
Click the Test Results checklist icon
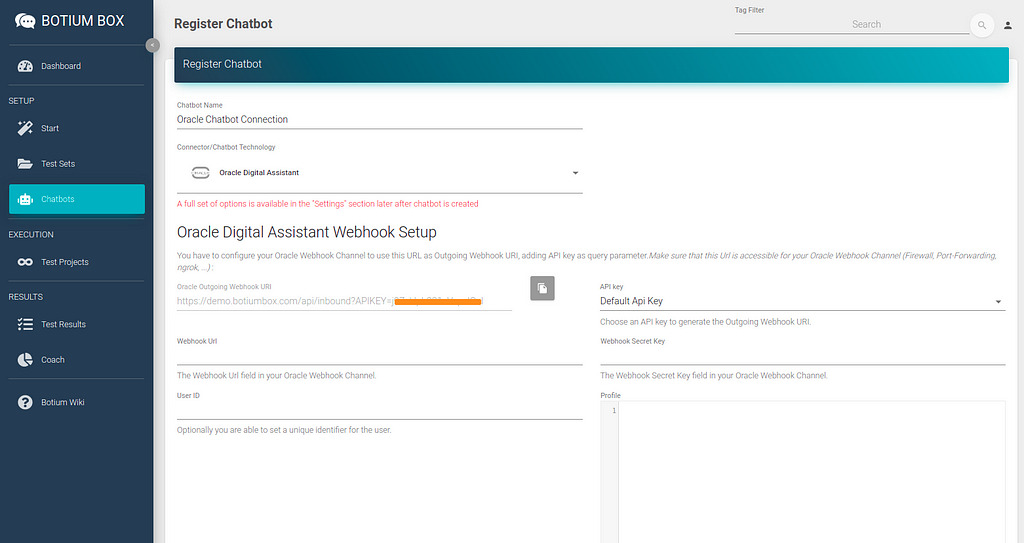pos(25,324)
